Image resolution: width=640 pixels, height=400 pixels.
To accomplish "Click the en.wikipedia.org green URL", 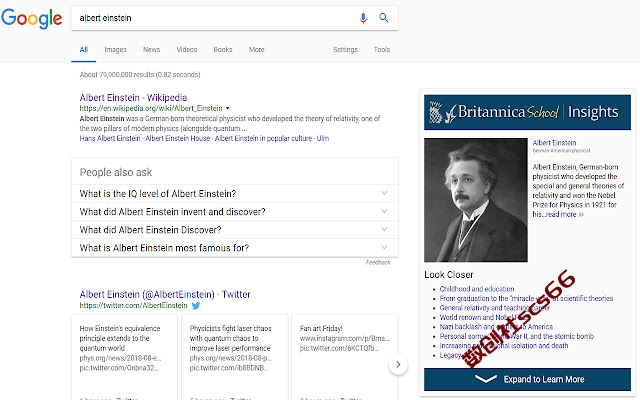I will (x=151, y=108).
